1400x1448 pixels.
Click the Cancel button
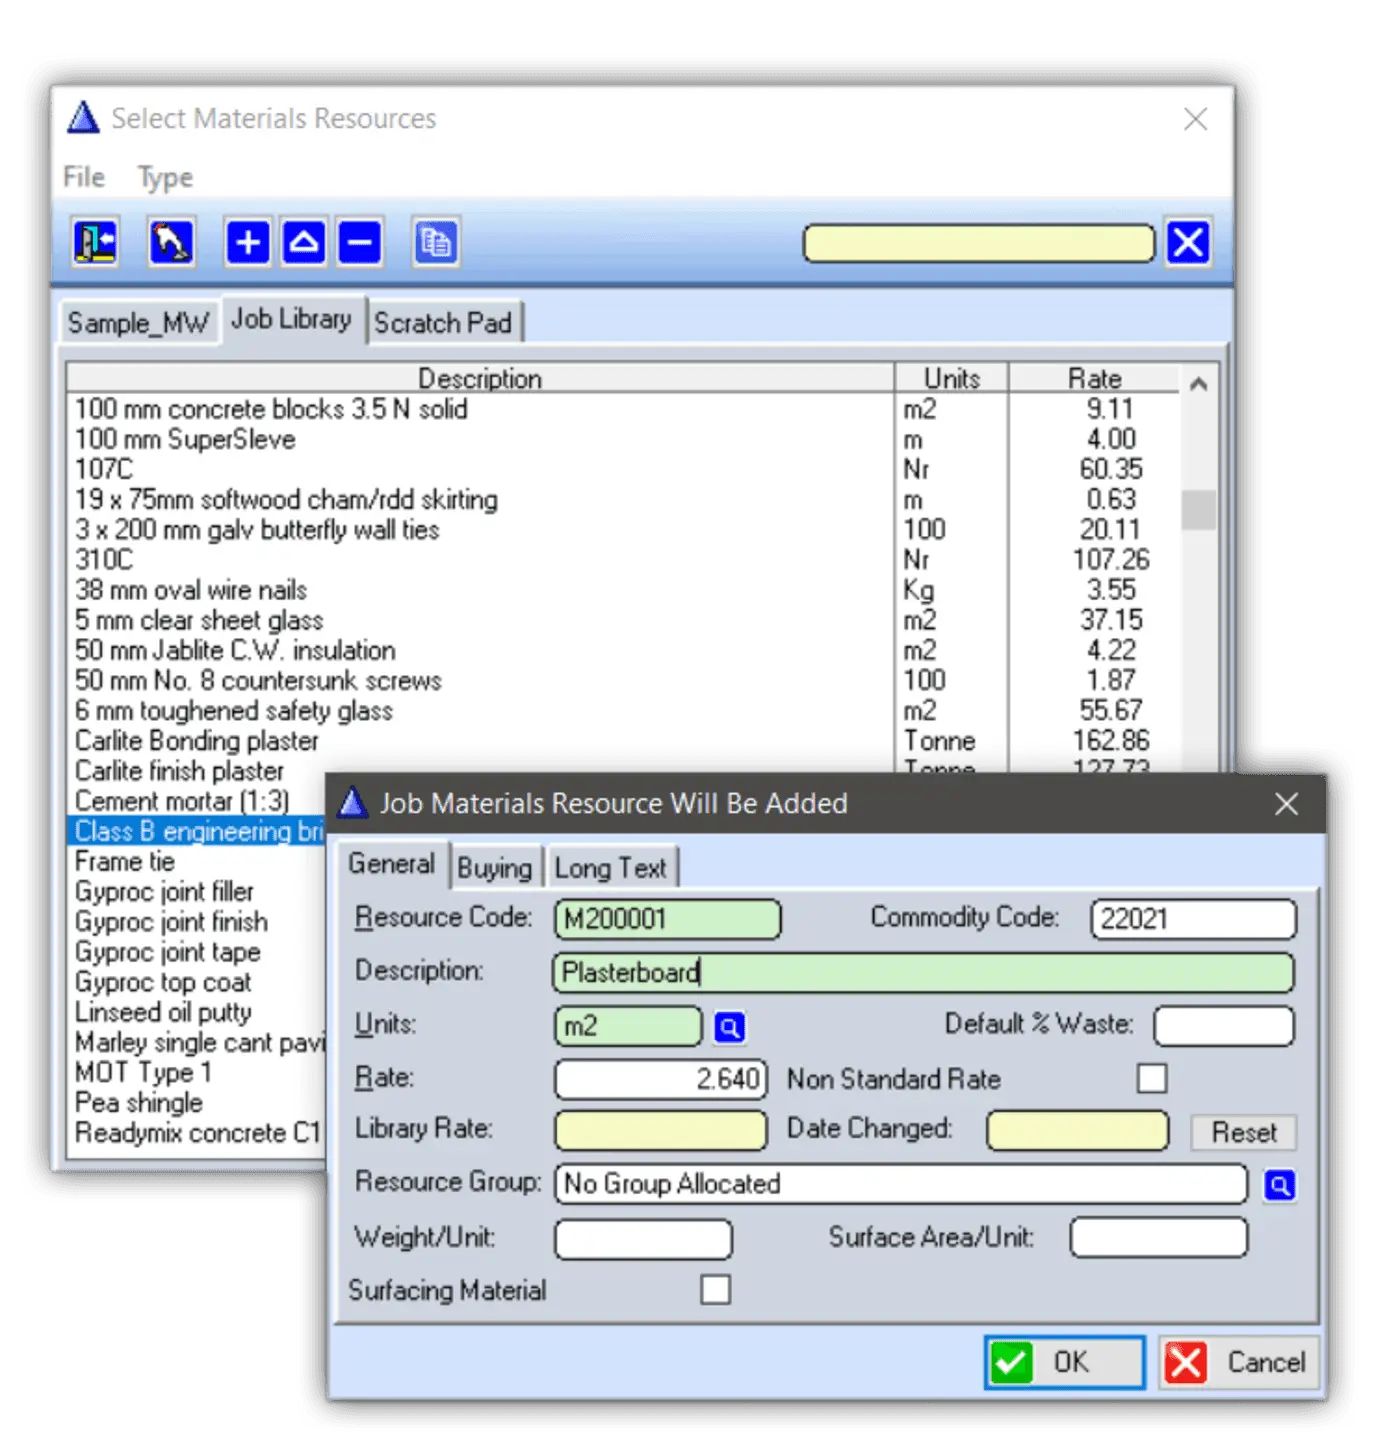1239,1362
